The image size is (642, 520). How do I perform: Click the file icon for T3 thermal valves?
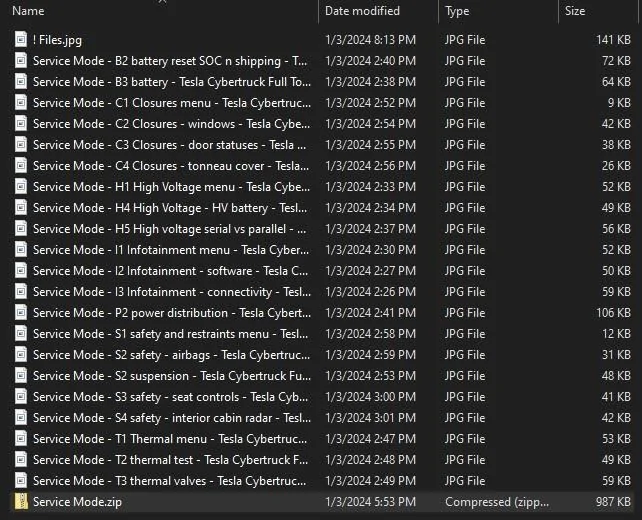point(21,481)
